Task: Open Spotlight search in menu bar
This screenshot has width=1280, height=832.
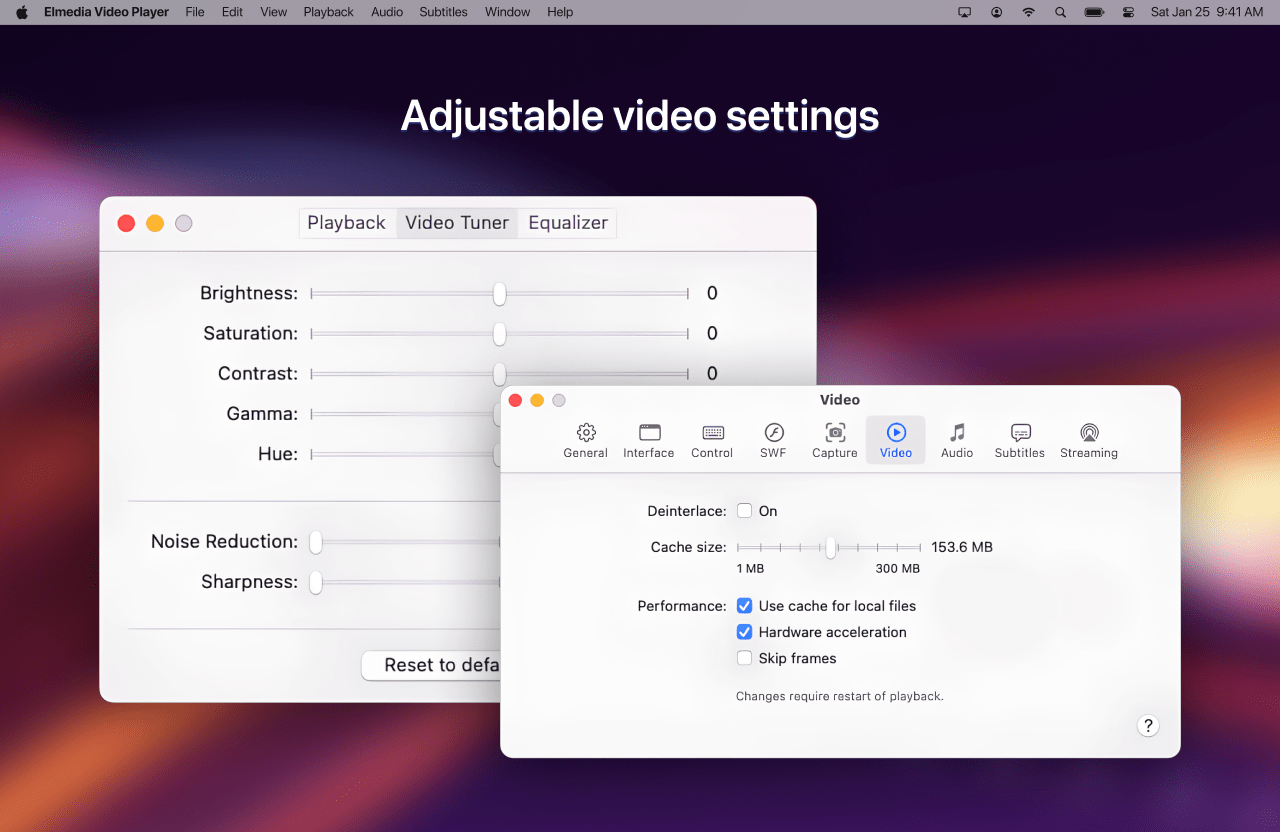Action: [1060, 12]
